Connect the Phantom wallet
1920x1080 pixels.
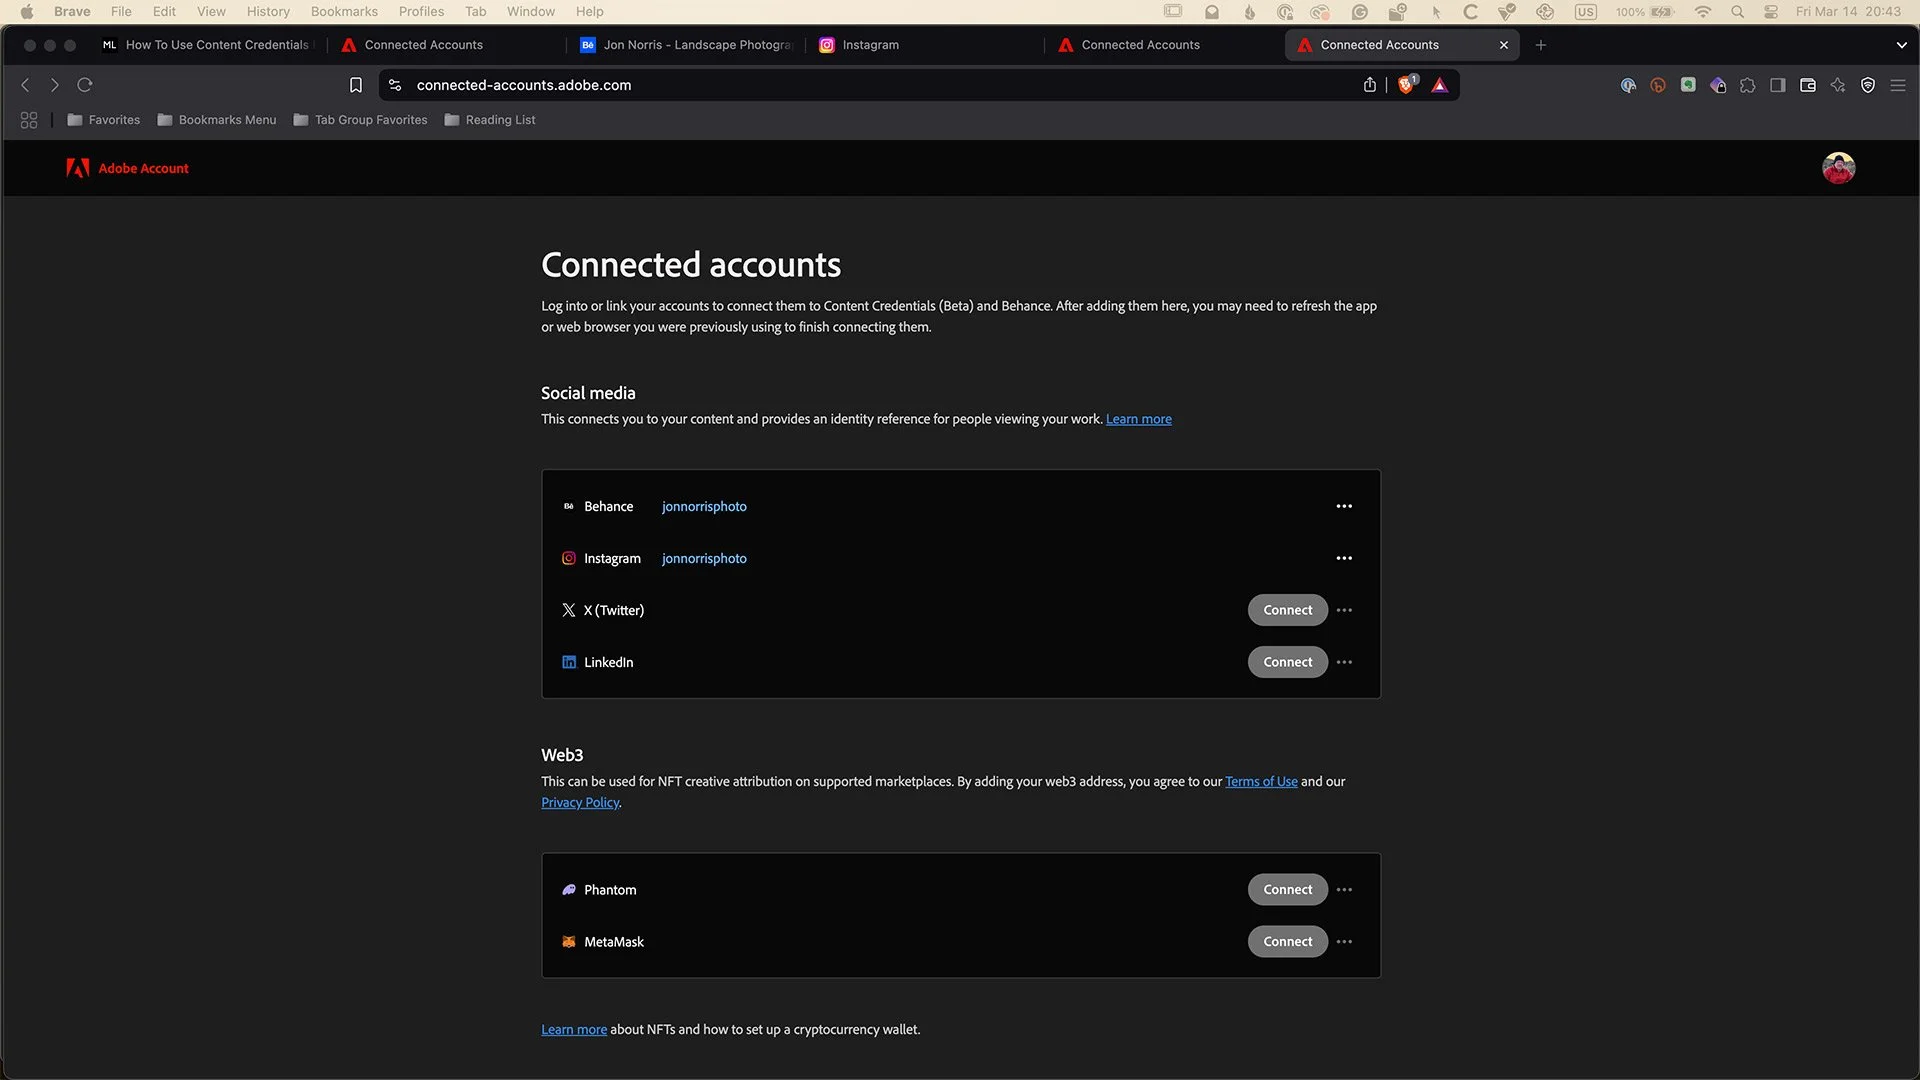coord(1287,890)
